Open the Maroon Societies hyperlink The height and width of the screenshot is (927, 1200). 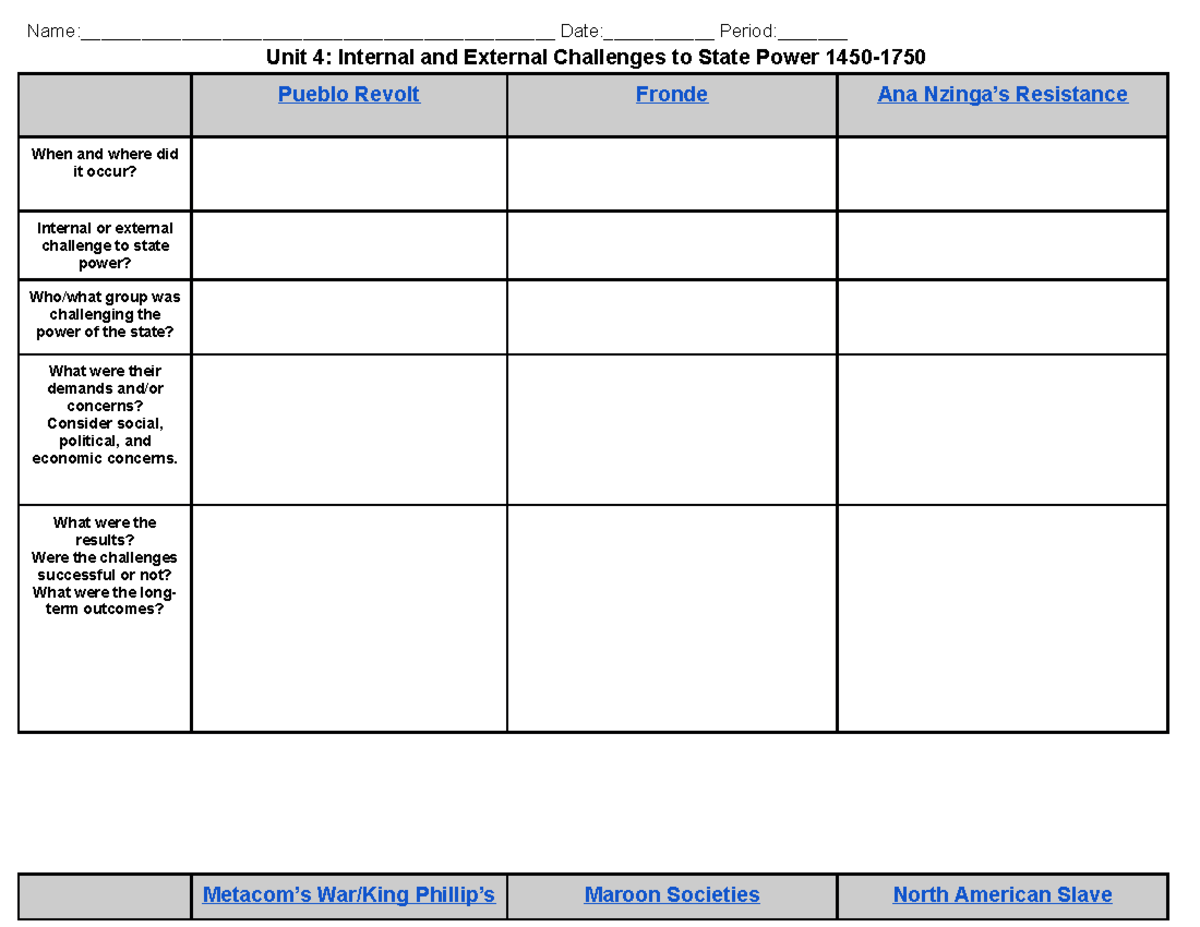671,894
